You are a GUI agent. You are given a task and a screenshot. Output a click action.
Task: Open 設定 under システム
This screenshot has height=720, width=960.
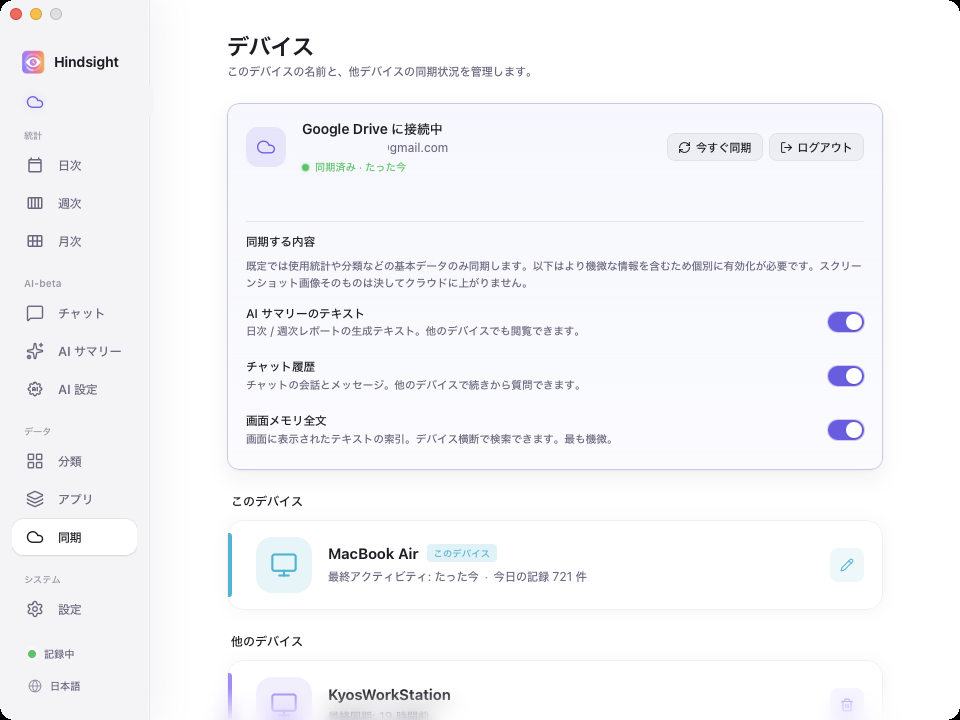74,609
